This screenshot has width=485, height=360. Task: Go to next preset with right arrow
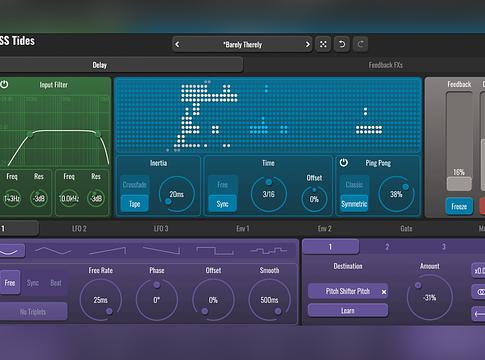(x=307, y=44)
